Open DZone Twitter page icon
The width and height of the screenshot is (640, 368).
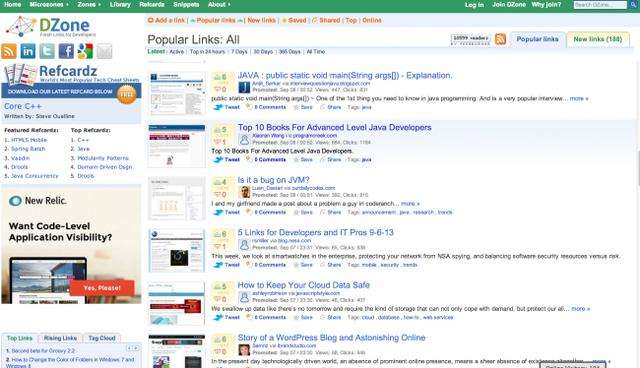47,51
